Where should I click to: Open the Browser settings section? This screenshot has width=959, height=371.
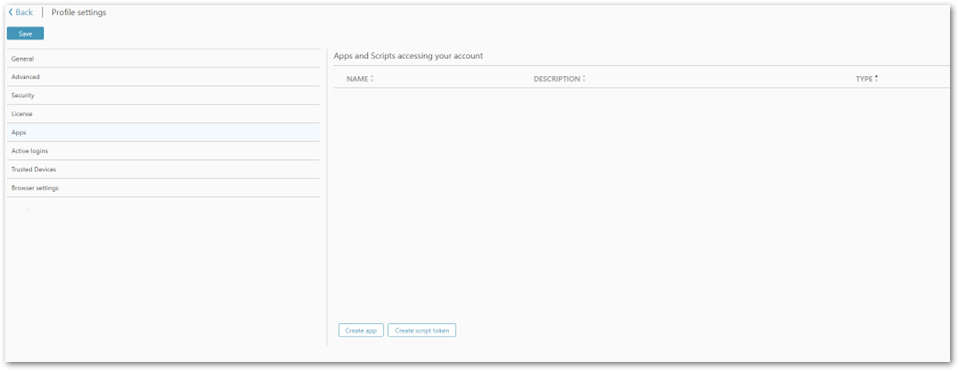(x=163, y=188)
